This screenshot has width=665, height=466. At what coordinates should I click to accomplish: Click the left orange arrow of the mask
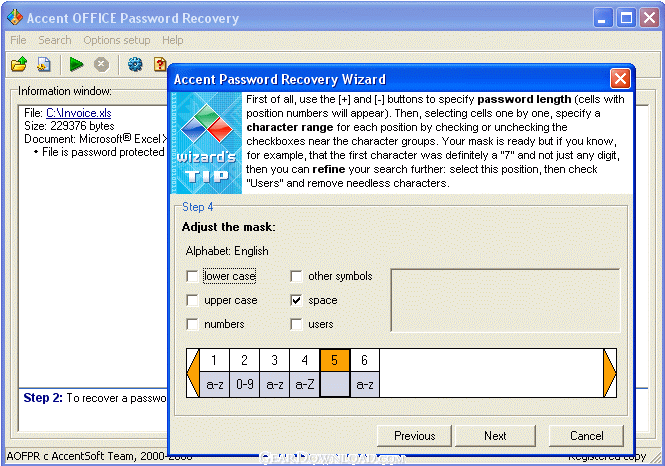(193, 373)
